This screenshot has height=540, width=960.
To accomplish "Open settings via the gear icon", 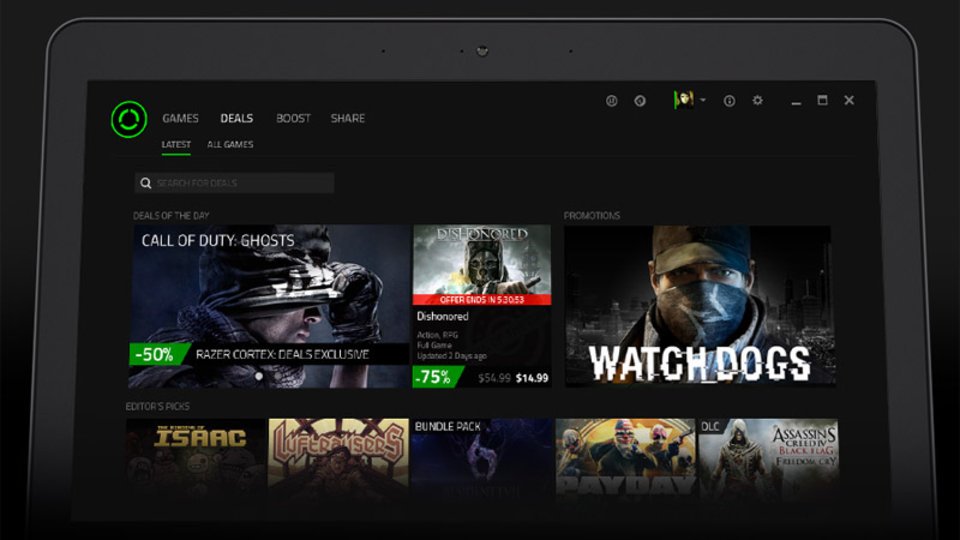I will [757, 100].
